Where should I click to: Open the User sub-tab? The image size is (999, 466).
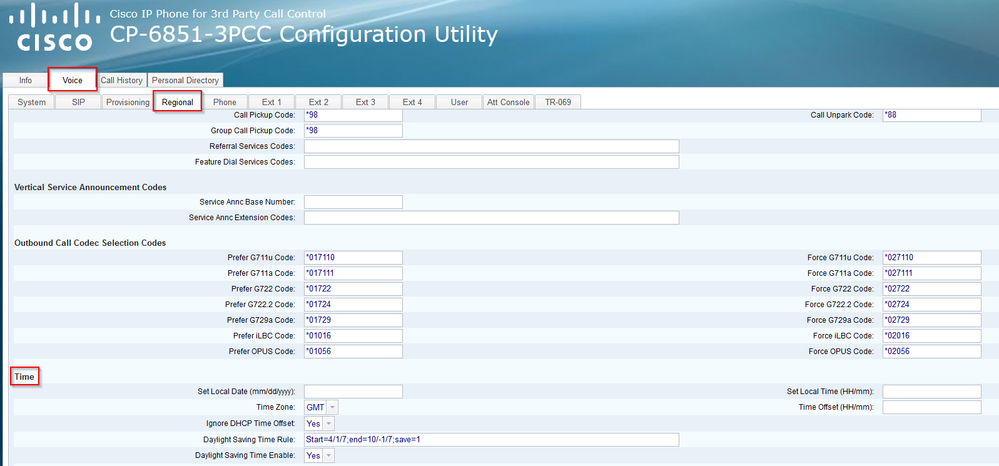(459, 102)
